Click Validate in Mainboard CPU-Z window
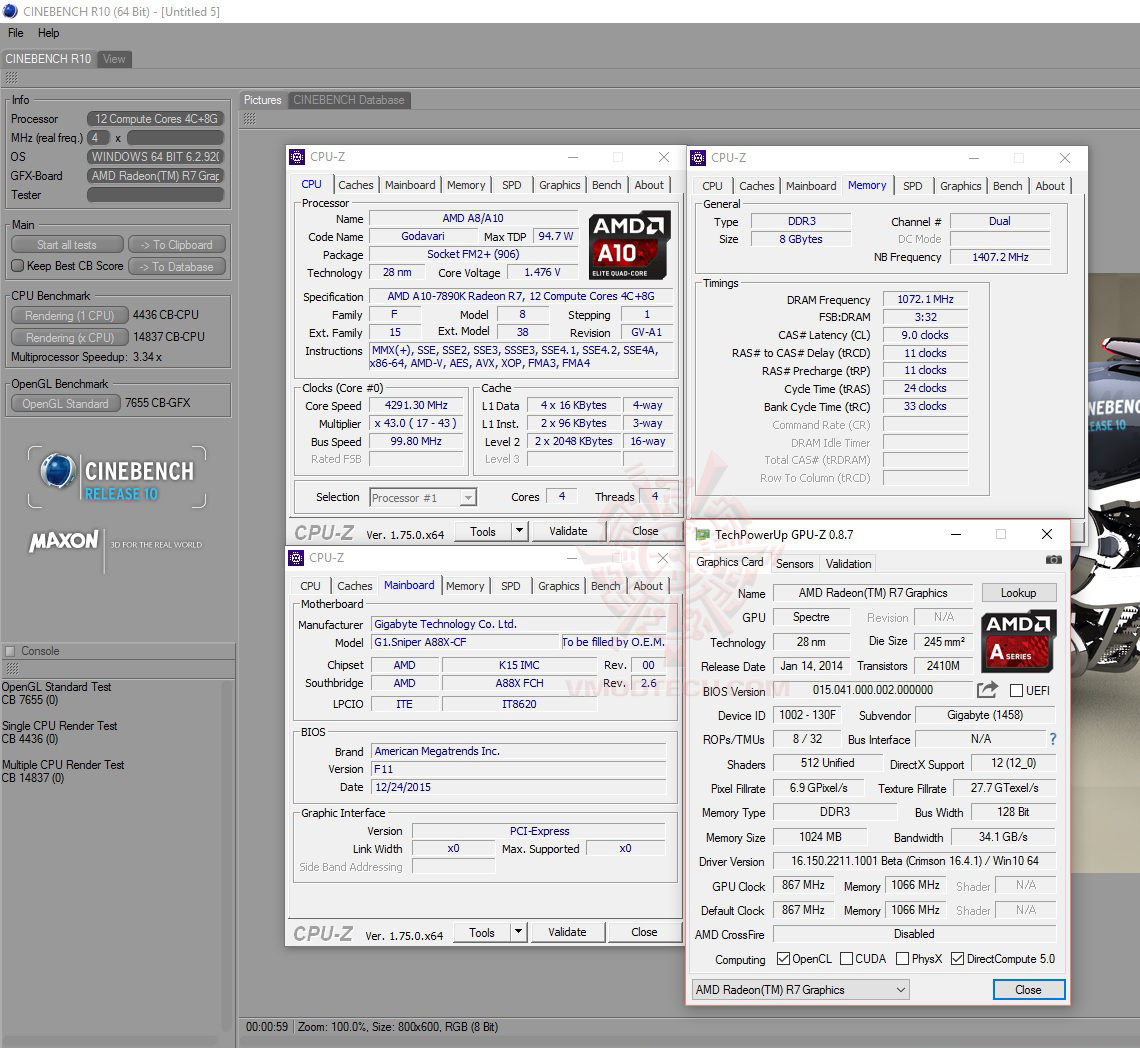Viewport: 1140px width, 1048px height. tap(568, 932)
